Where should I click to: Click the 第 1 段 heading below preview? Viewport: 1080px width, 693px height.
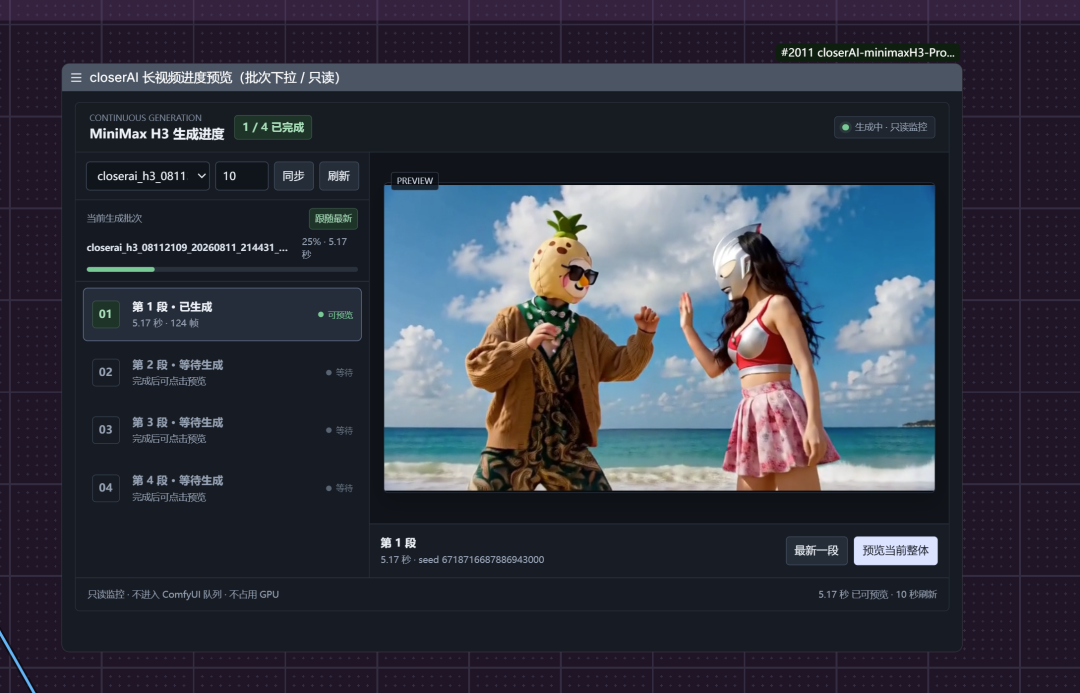pos(398,543)
